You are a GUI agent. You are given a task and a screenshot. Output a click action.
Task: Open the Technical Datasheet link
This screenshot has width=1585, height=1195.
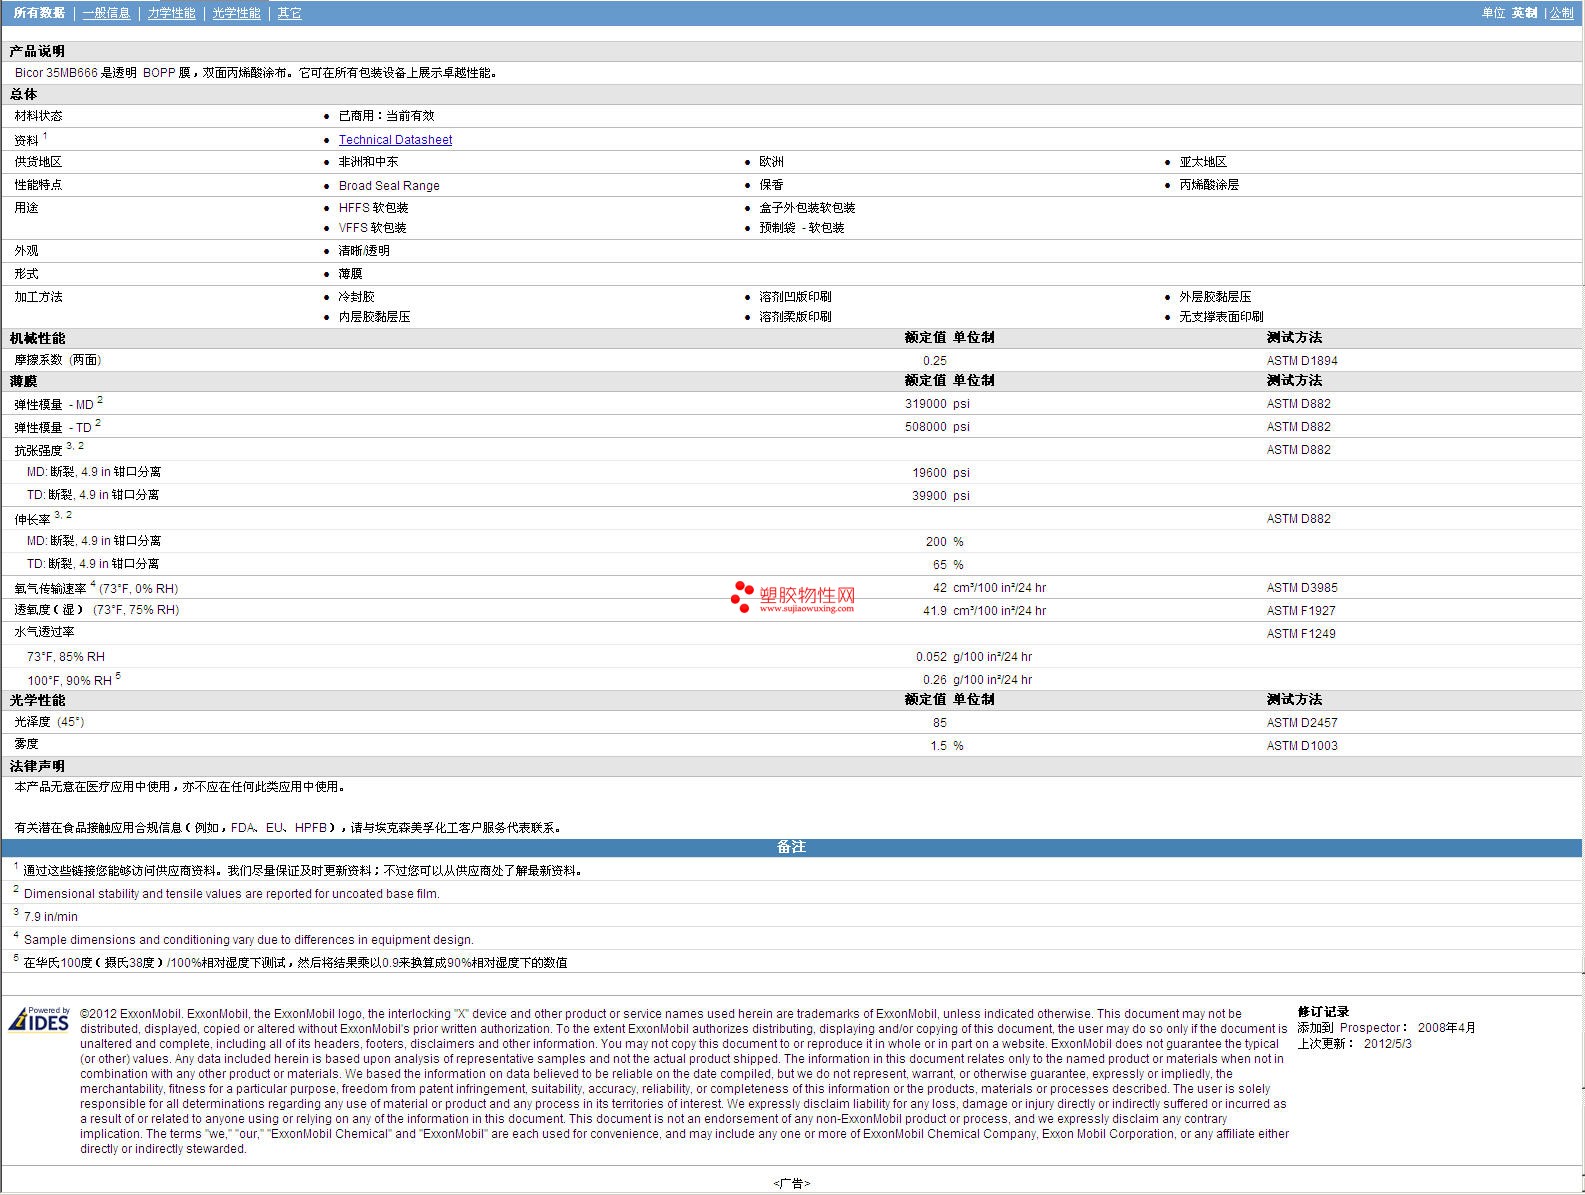click(395, 140)
